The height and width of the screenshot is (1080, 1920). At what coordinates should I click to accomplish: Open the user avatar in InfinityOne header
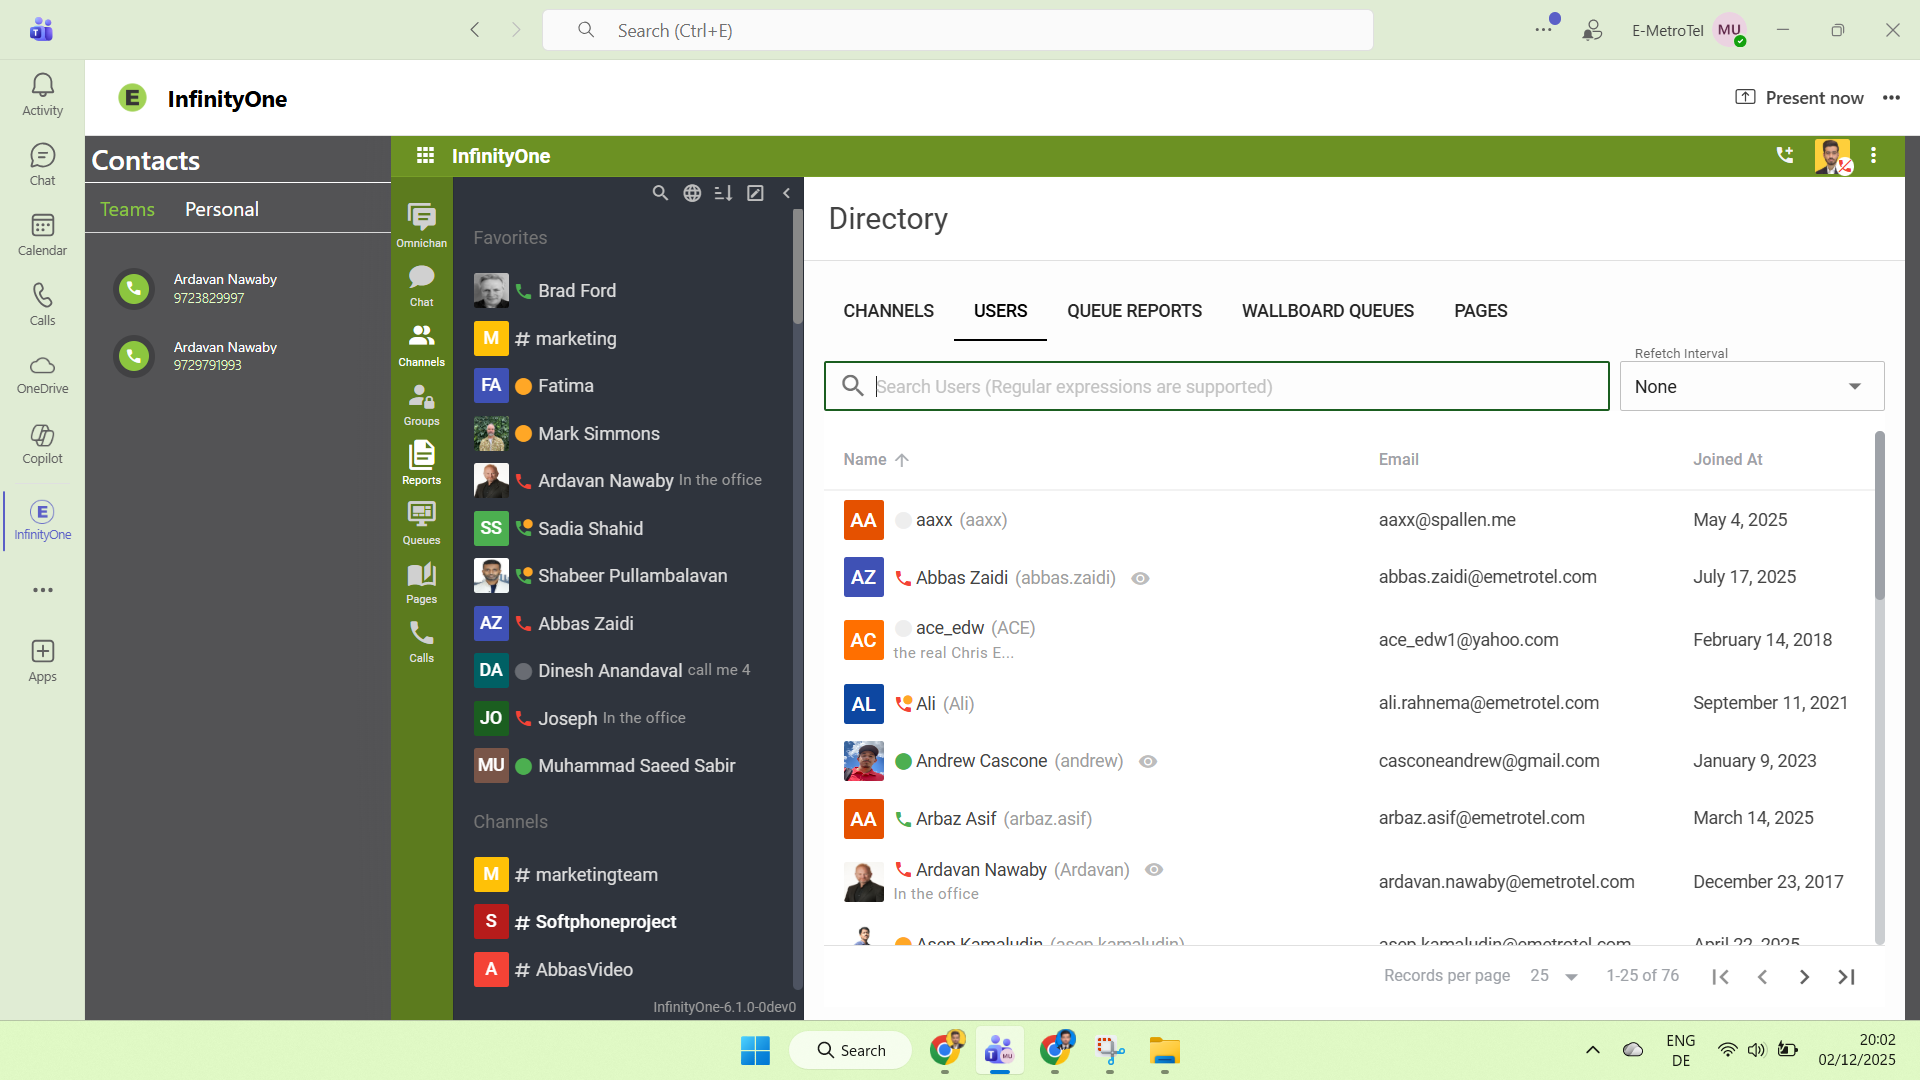coord(1832,156)
